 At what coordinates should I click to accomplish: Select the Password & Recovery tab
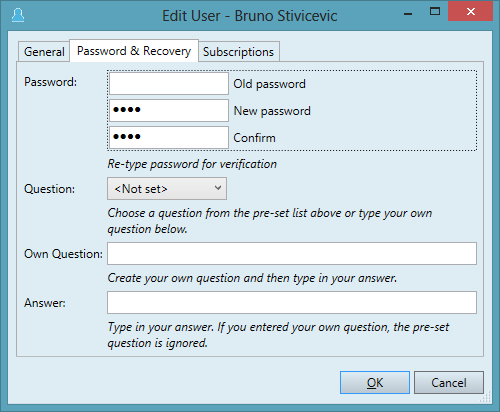tap(134, 51)
